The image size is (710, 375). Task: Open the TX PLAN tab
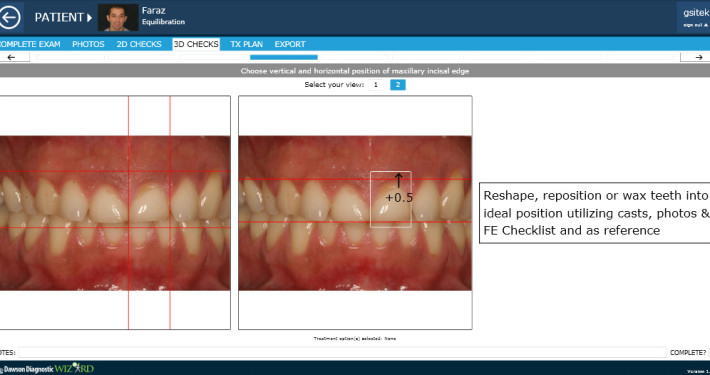pyautogui.click(x=246, y=44)
